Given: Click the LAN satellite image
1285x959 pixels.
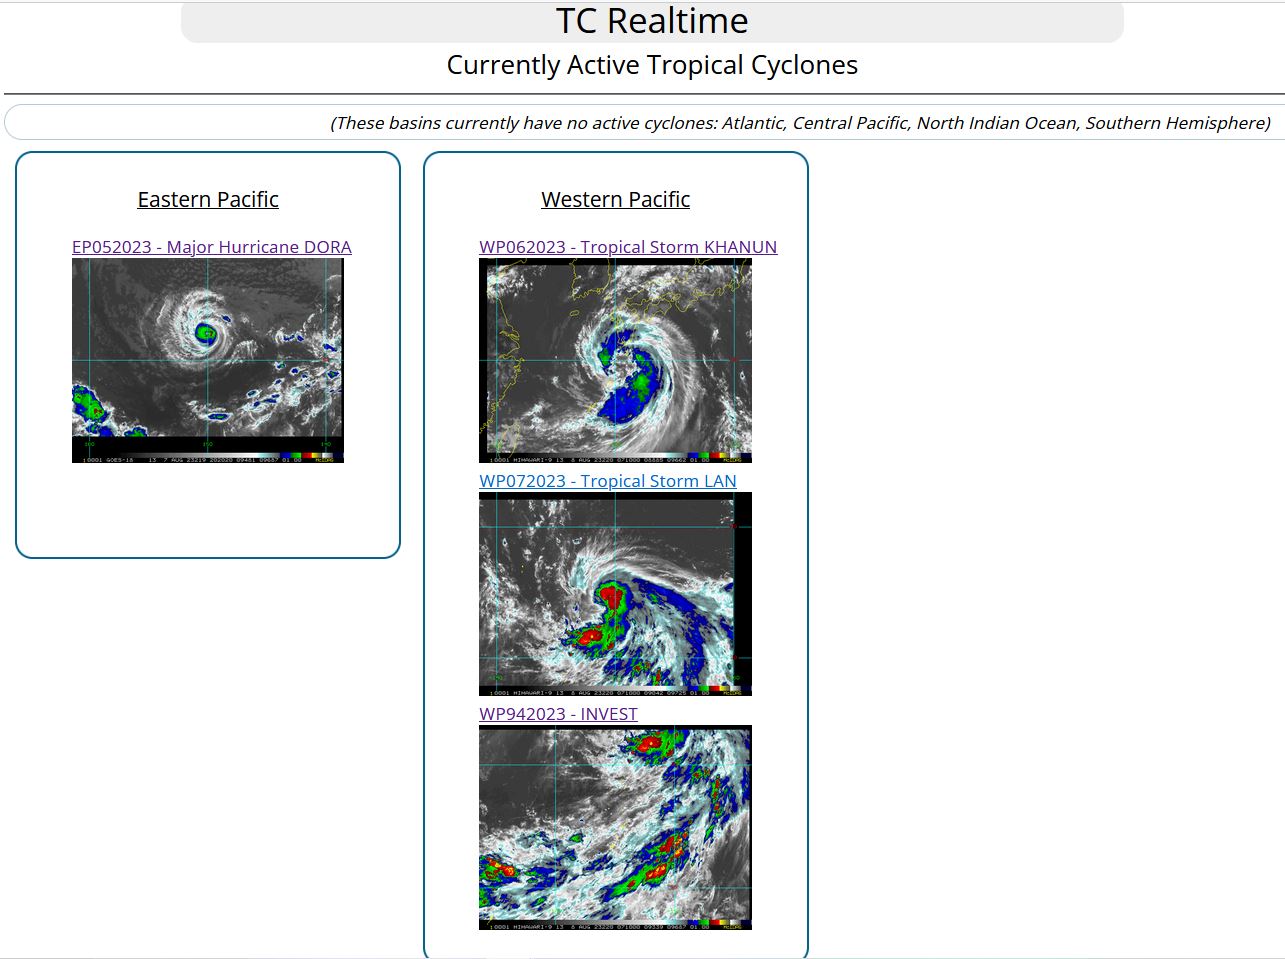Looking at the screenshot, I should 616,590.
